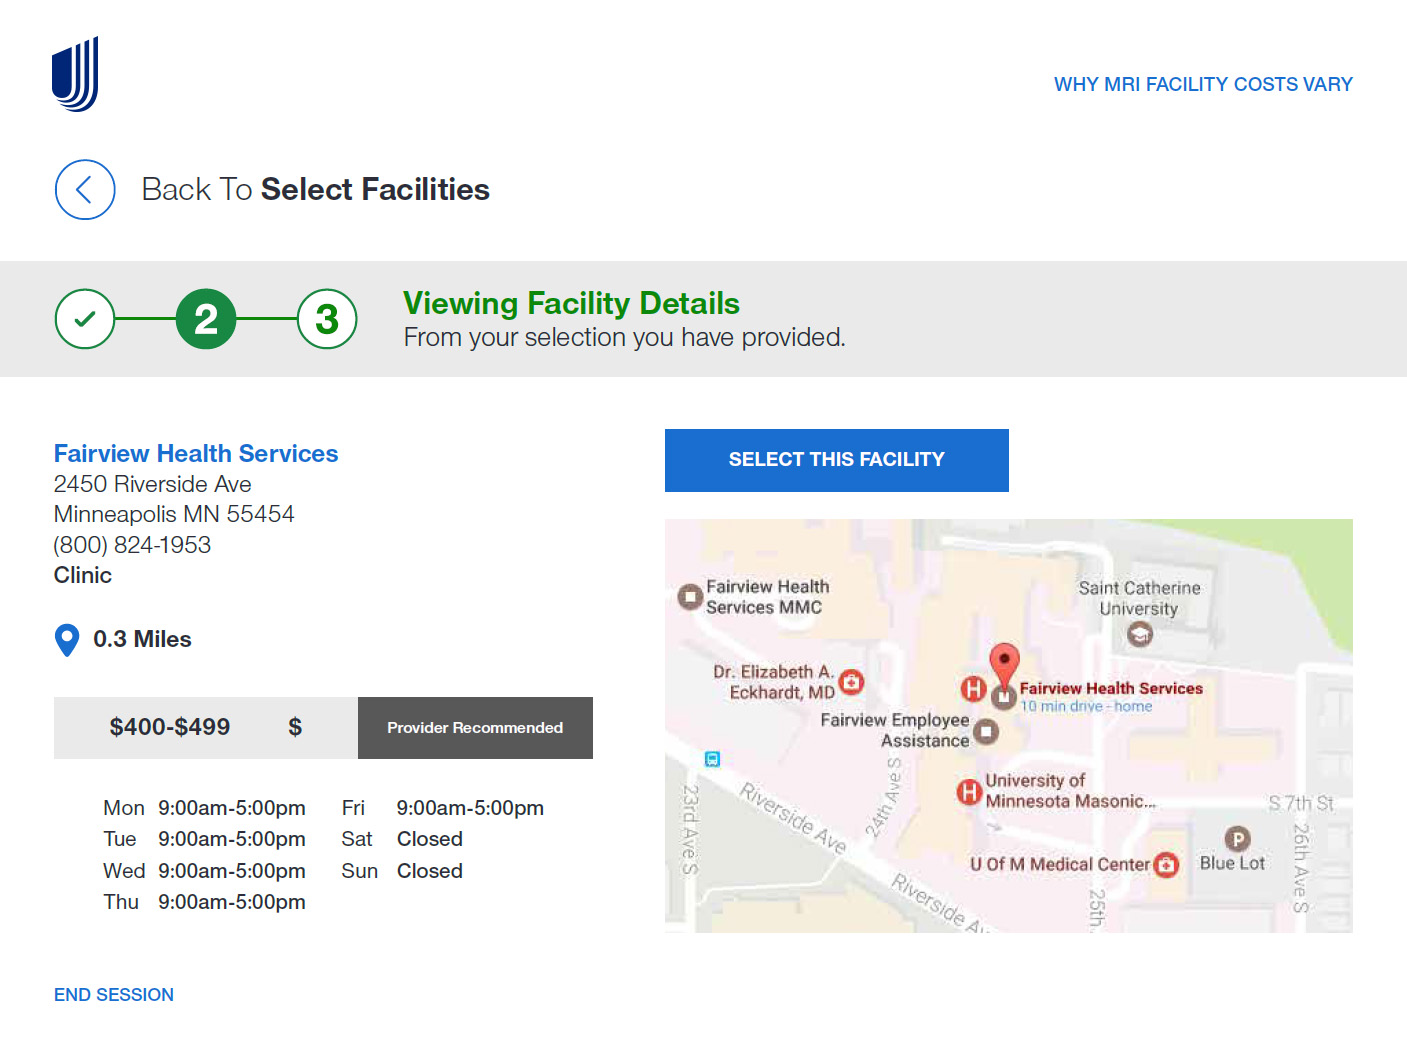This screenshot has height=1055, width=1407.
Task: Open Why MRI Facility Costs Vary link
Action: tap(1203, 85)
